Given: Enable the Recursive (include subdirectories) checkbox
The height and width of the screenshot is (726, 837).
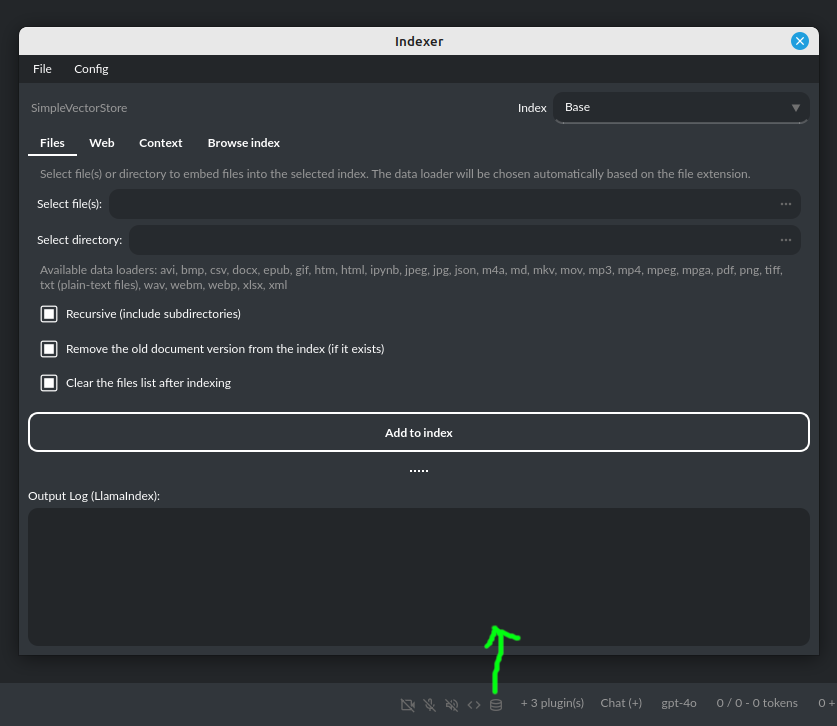Looking at the screenshot, I should click(49, 313).
